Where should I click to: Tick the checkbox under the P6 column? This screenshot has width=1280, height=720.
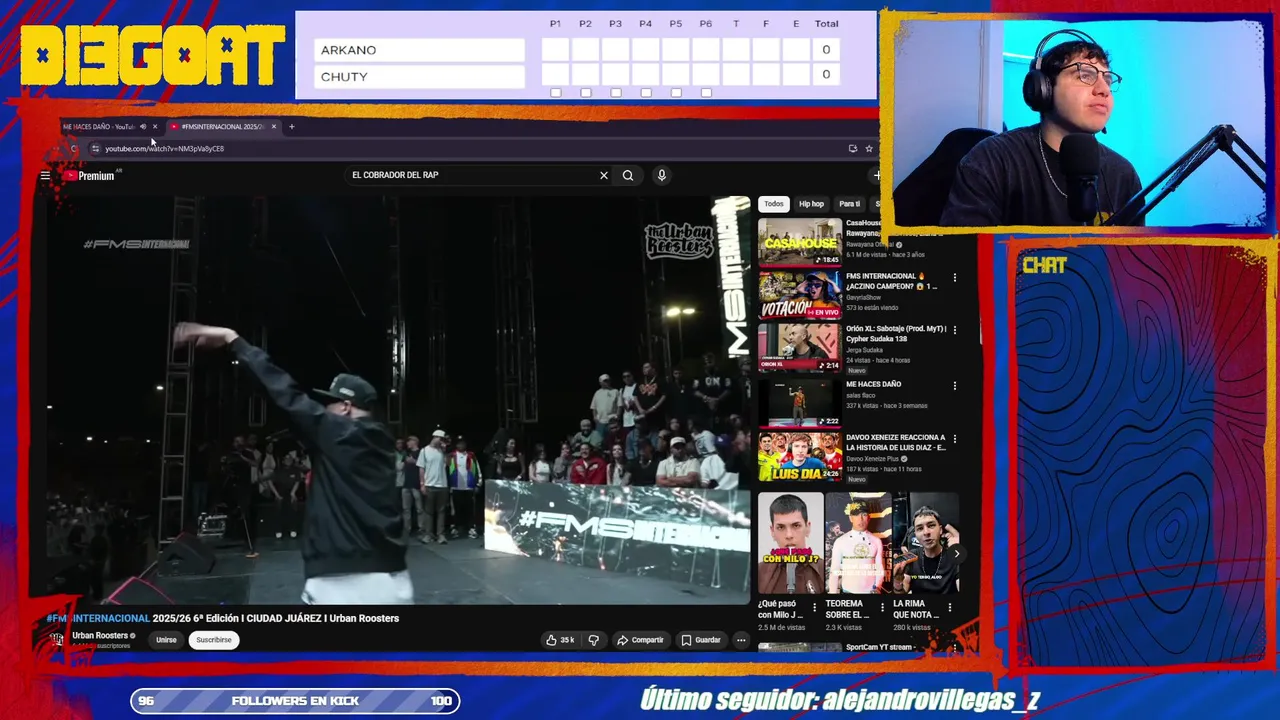[706, 93]
